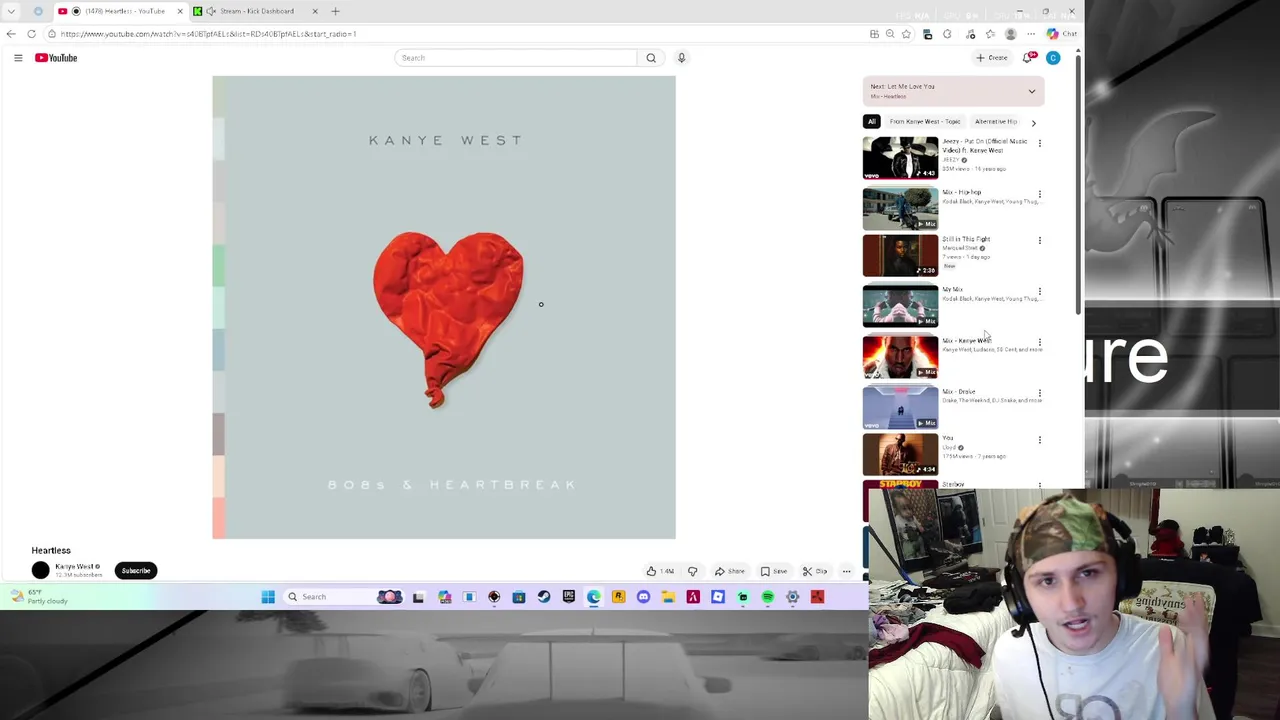Viewport: 1280px width, 720px height.
Task: Open Spotify from the taskbar
Action: 768,597
